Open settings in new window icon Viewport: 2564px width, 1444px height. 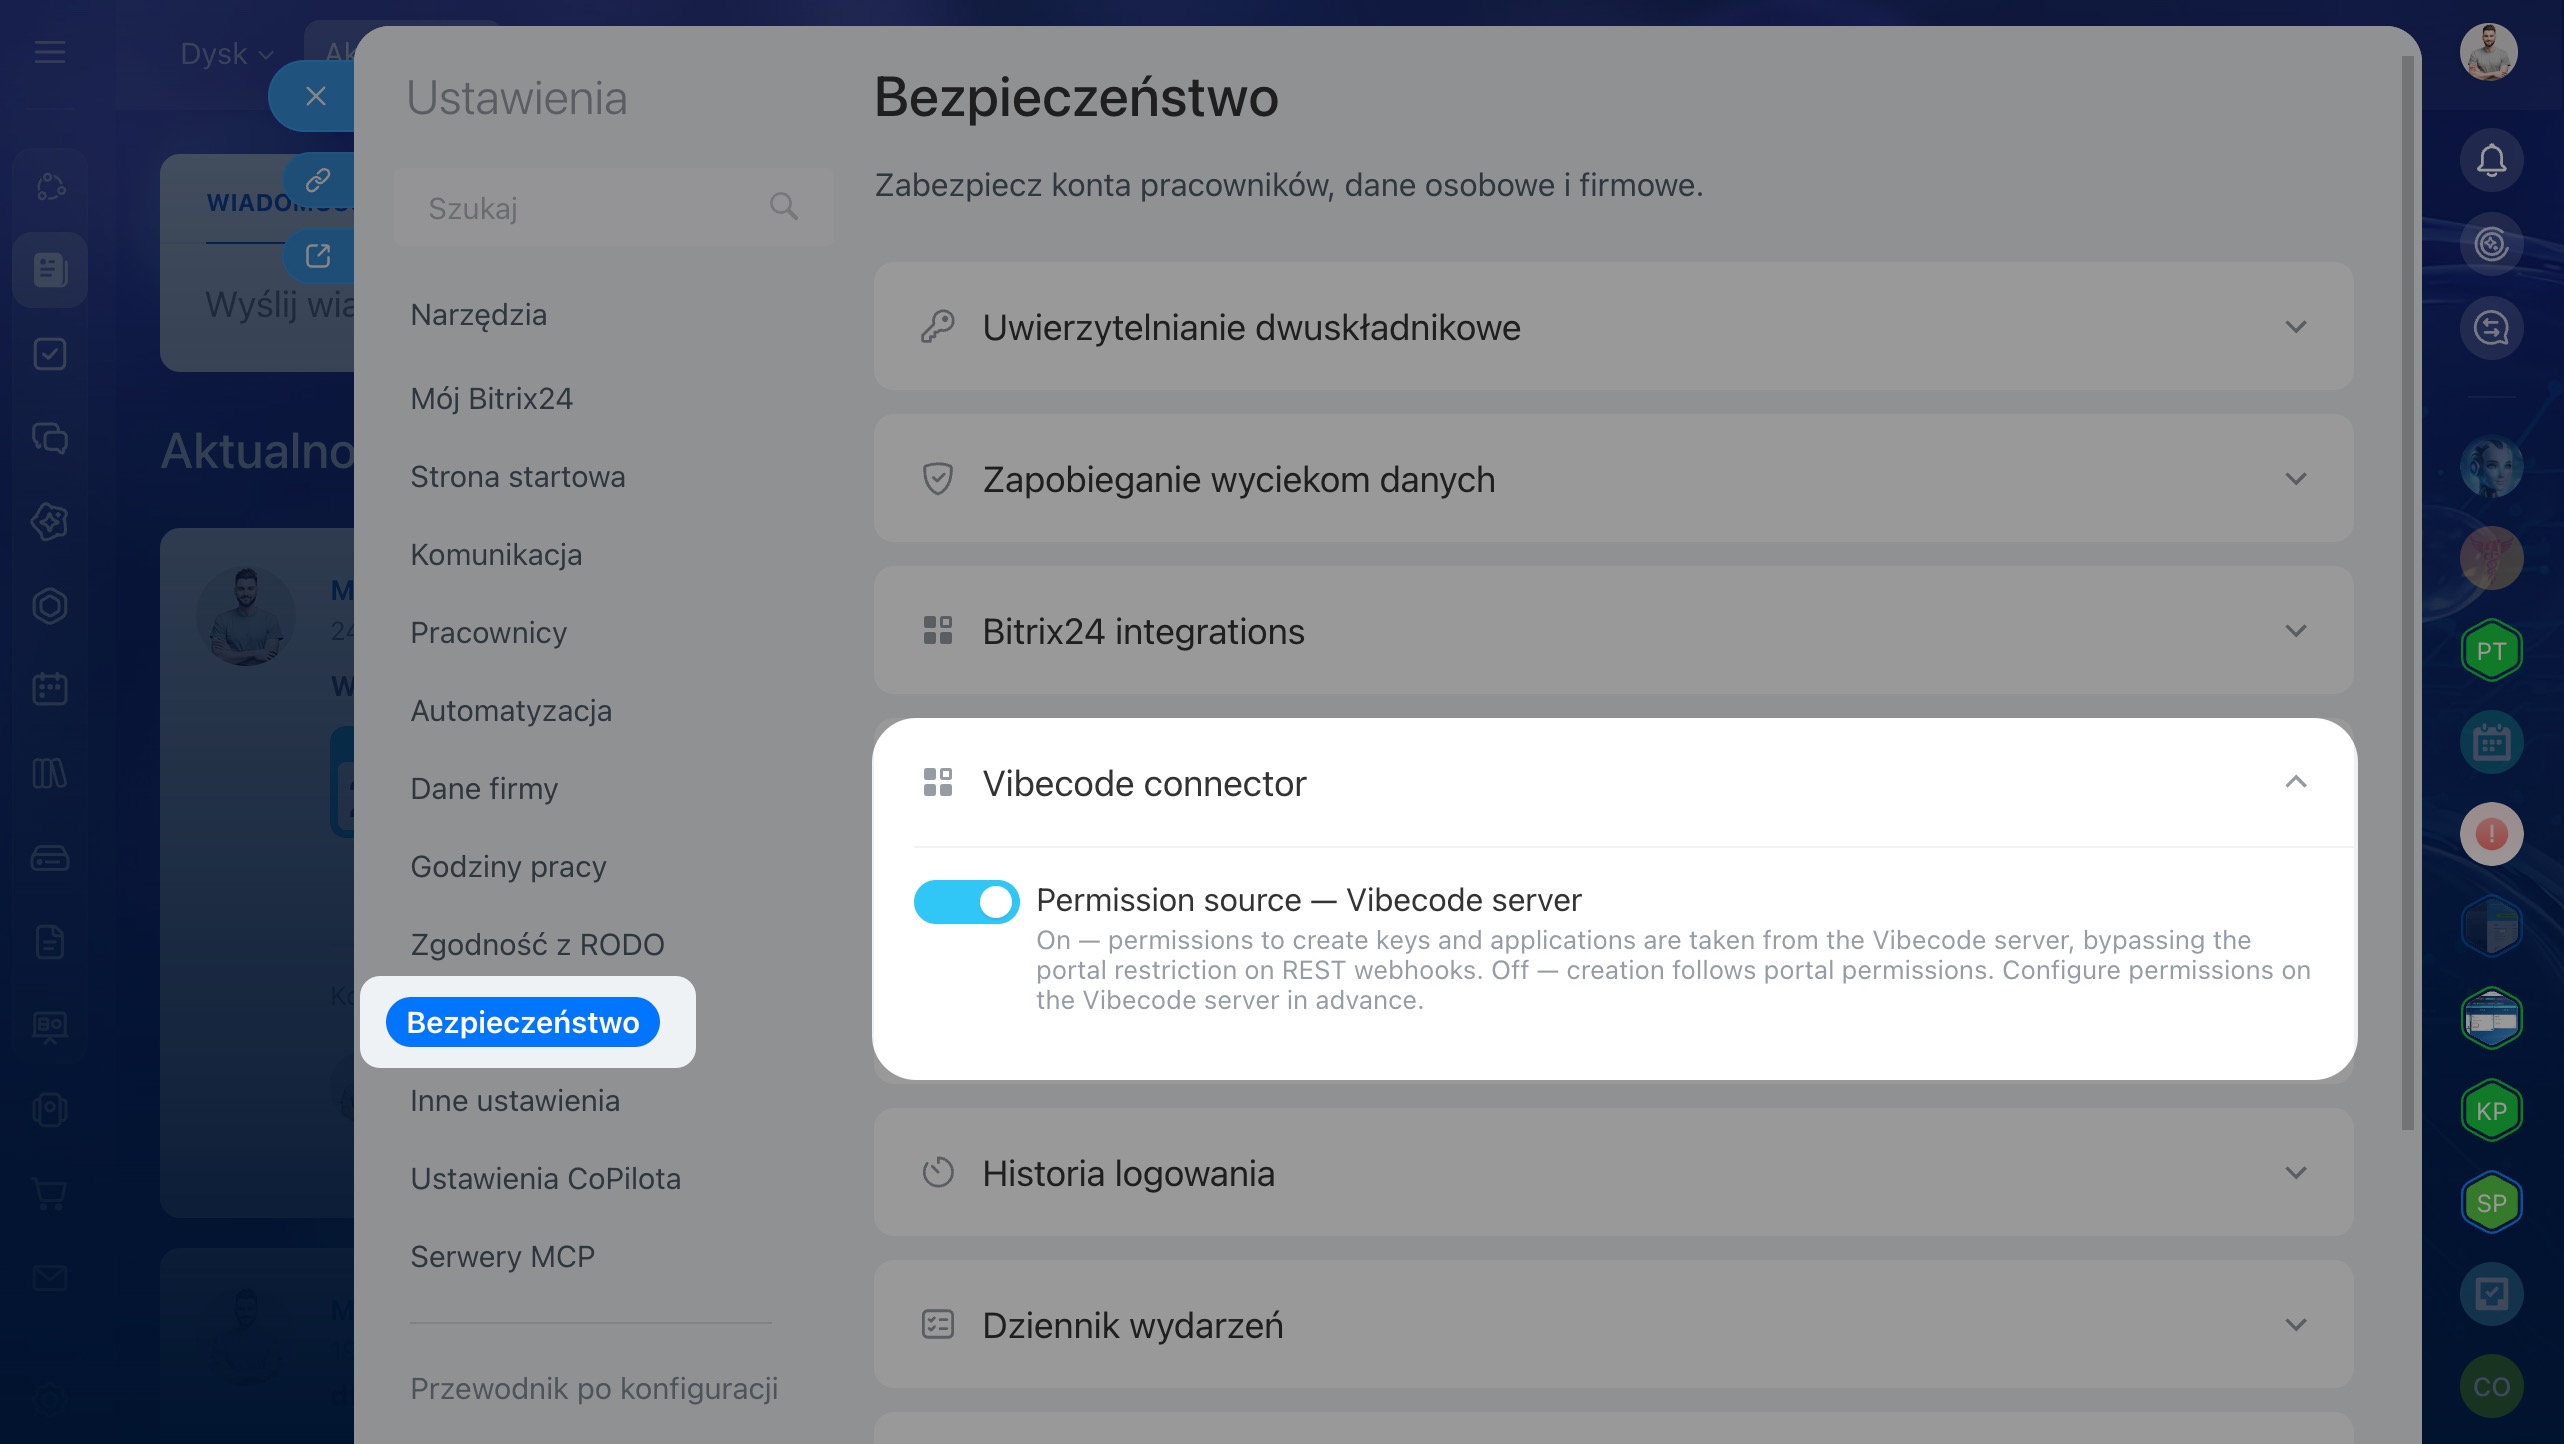coord(318,256)
